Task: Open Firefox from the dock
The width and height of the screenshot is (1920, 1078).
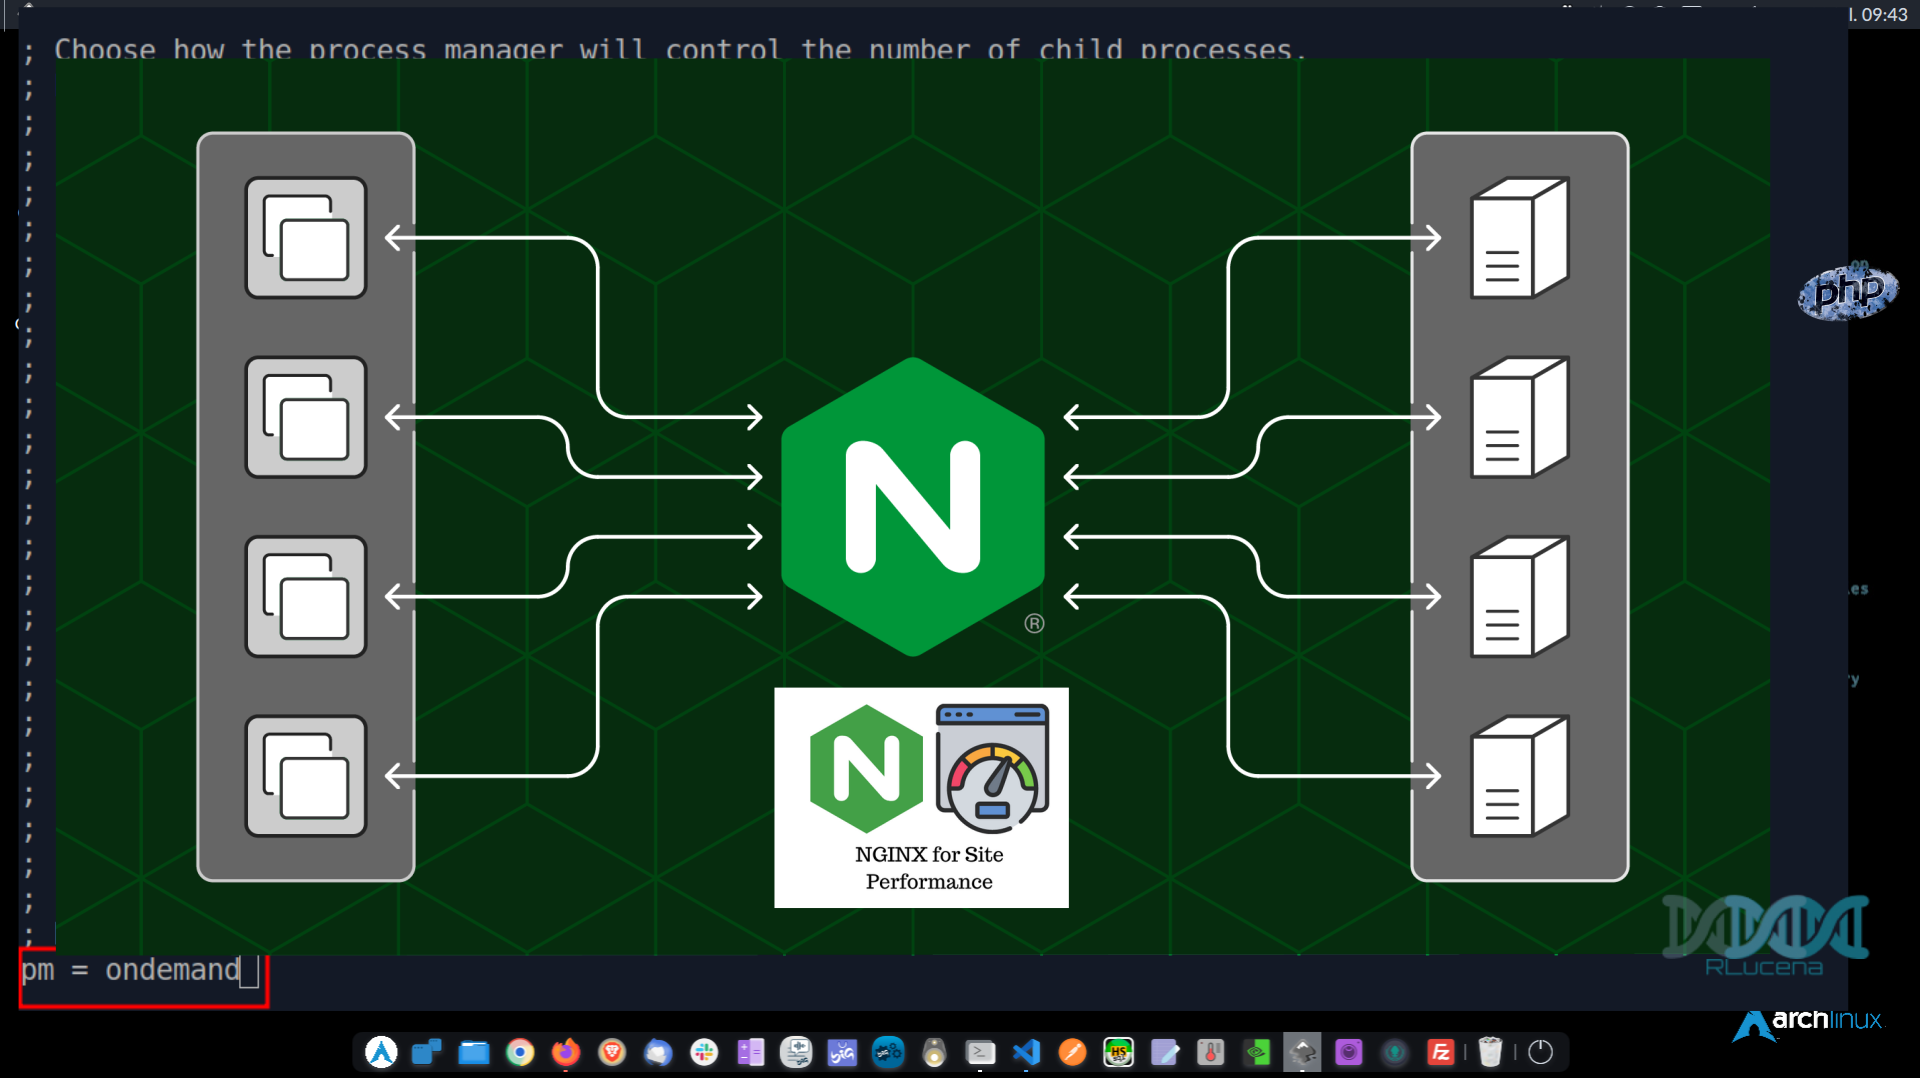Action: tap(566, 1052)
